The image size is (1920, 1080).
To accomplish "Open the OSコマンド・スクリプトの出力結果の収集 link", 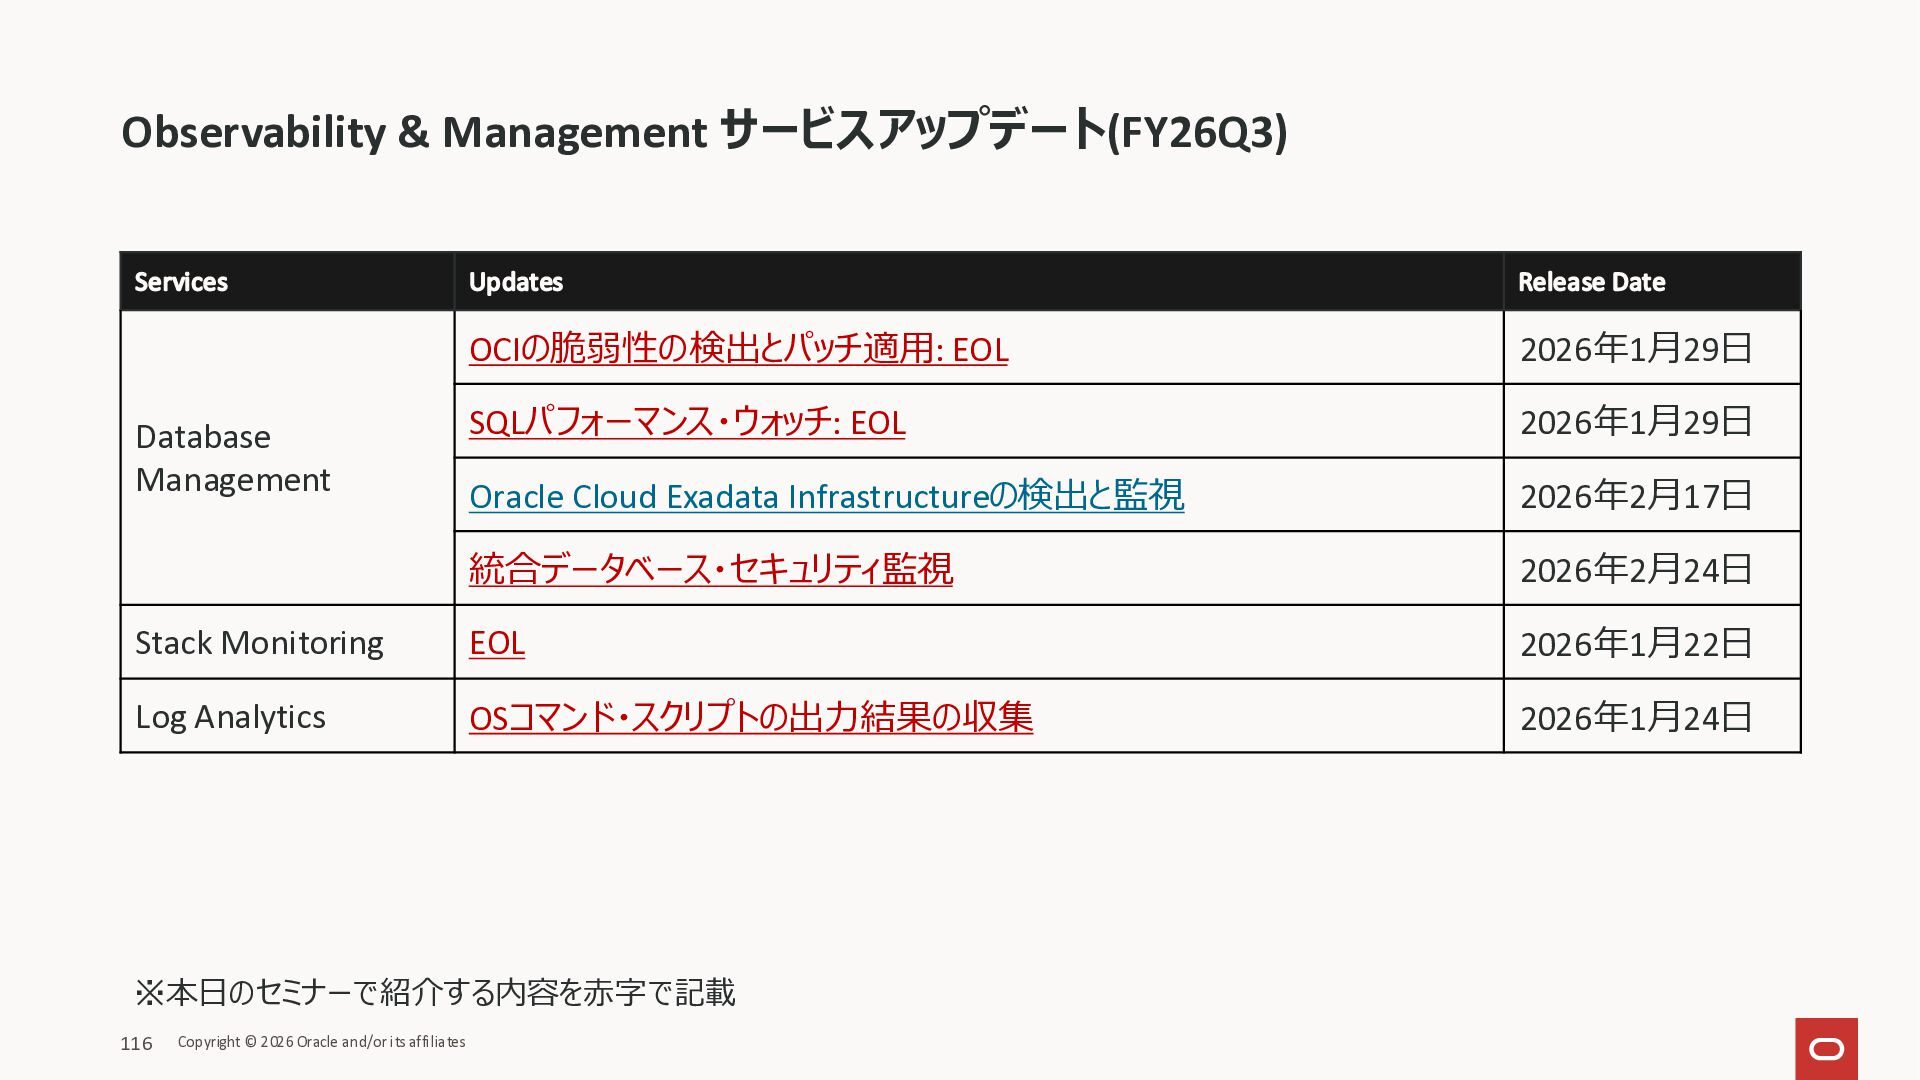I will pyautogui.click(x=750, y=717).
